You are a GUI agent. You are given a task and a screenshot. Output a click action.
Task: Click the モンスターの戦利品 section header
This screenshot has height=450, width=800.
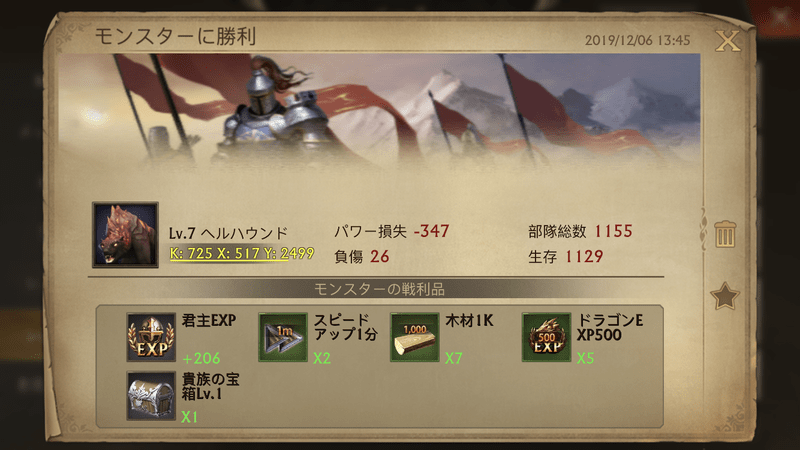click(379, 289)
